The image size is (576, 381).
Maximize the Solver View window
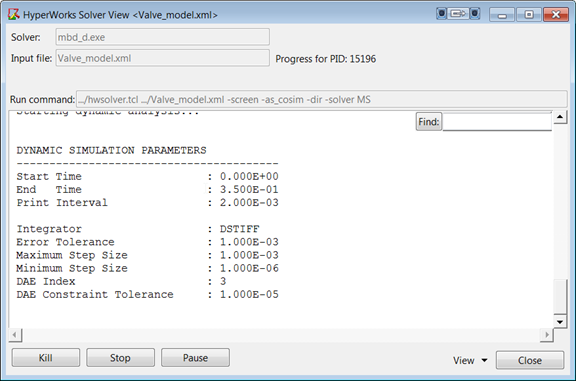pos(529,14)
